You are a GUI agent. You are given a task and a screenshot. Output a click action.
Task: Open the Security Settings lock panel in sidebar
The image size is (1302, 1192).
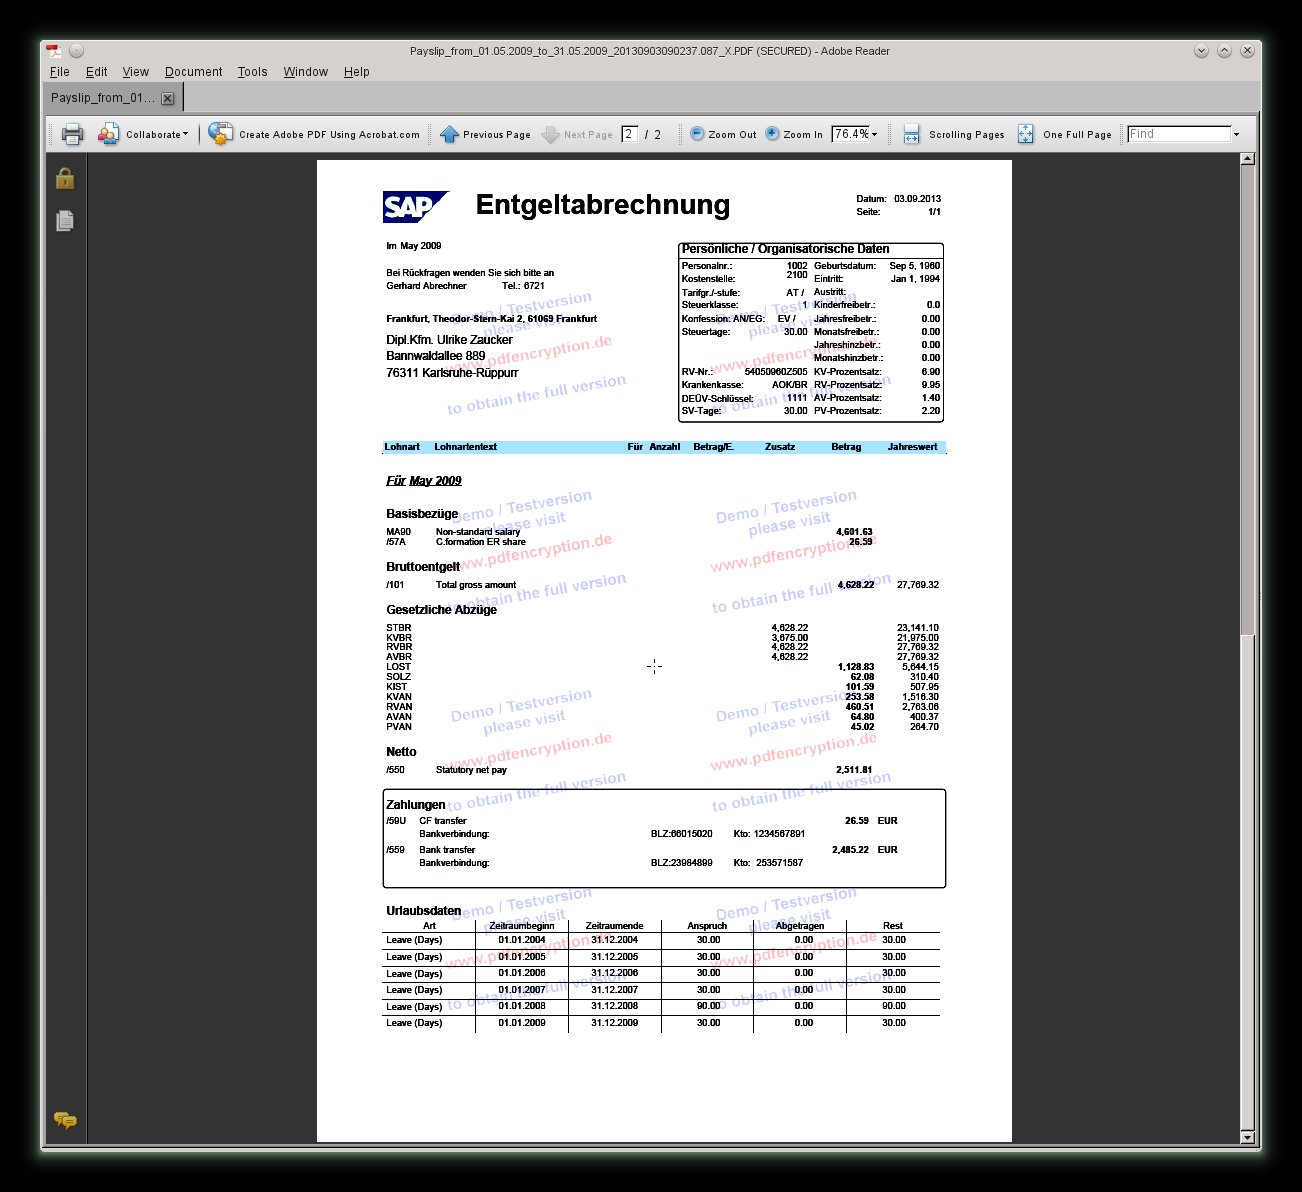64,178
